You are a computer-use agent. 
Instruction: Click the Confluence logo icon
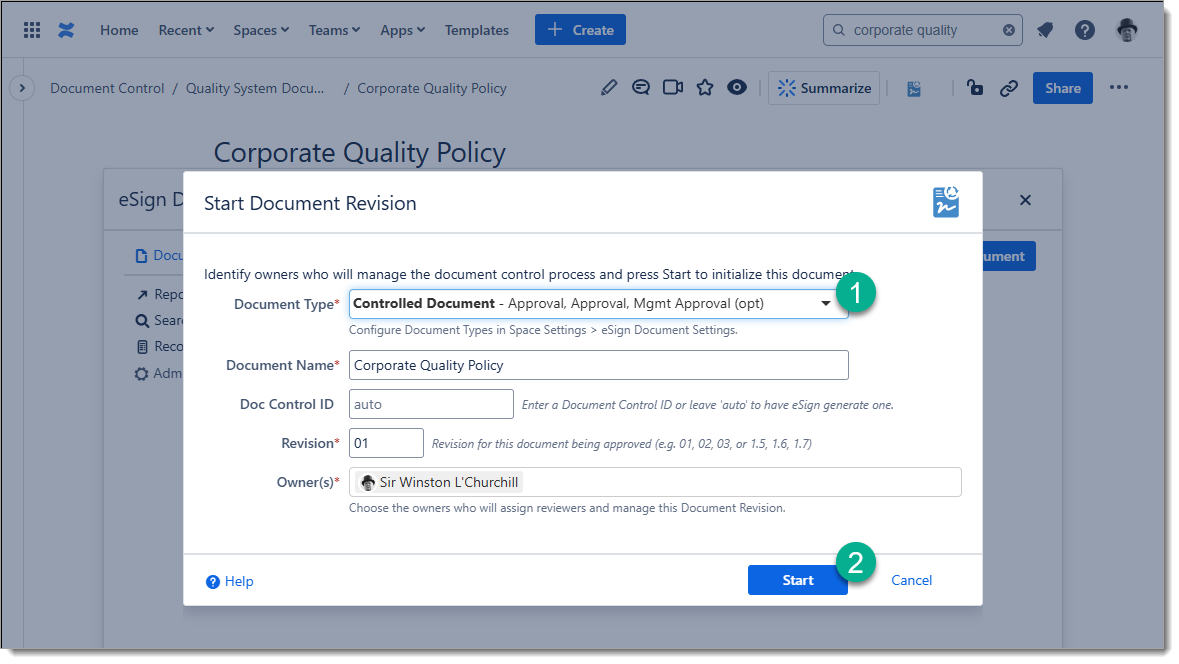(x=66, y=30)
